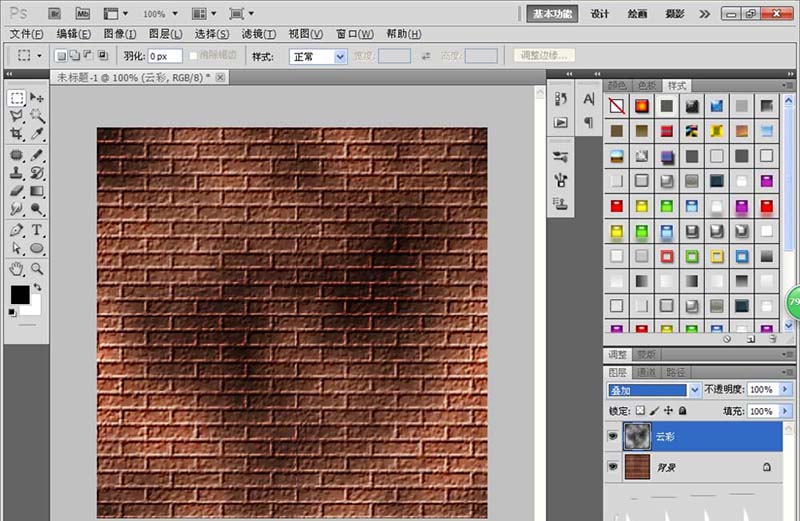Select the Pen tool

point(17,230)
